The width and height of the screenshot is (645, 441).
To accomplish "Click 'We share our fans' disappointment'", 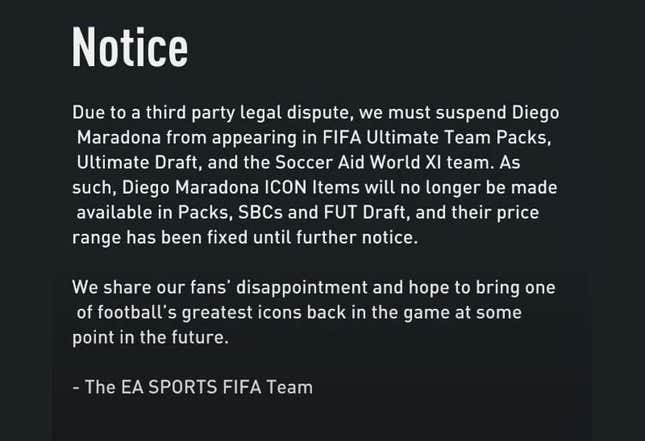I will (x=220, y=288).
